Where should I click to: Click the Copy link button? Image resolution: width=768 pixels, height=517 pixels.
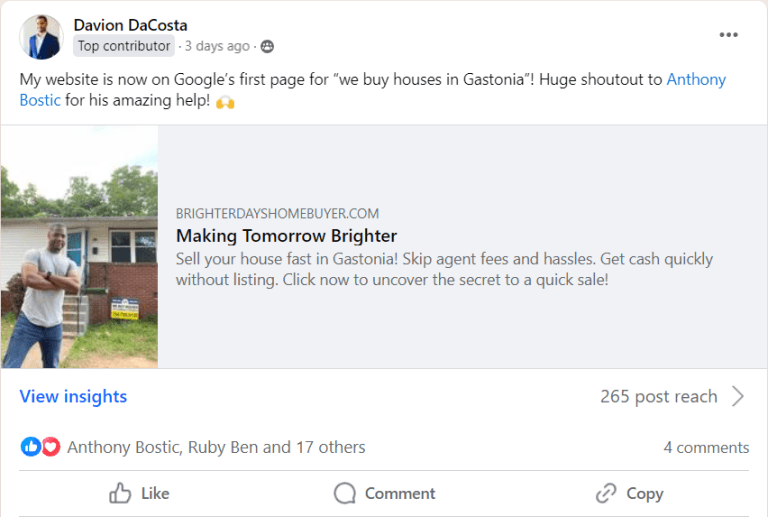629,493
